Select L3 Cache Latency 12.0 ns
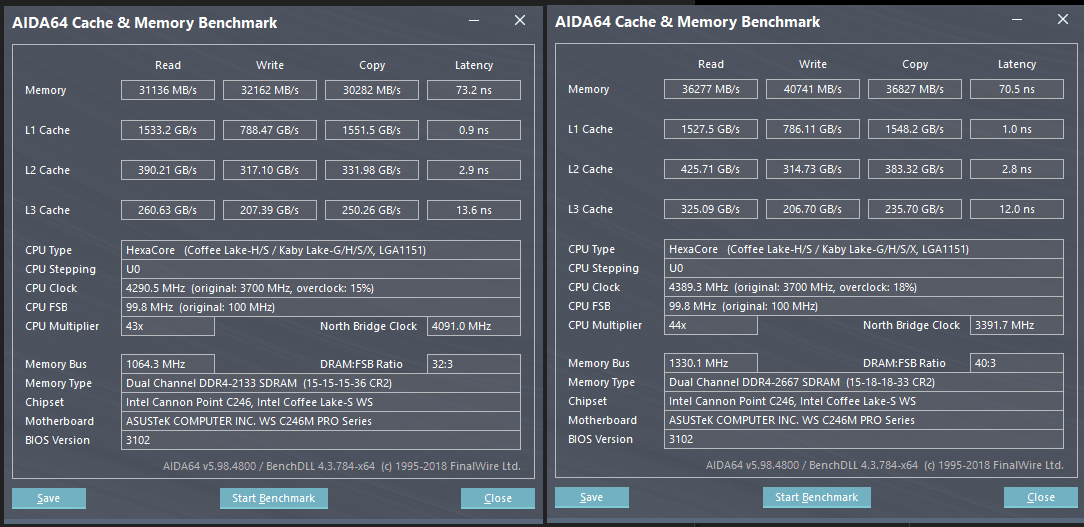 click(1017, 210)
